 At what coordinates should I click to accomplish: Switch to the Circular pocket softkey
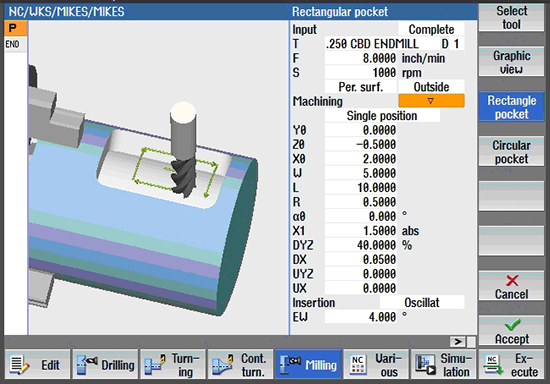[511, 151]
